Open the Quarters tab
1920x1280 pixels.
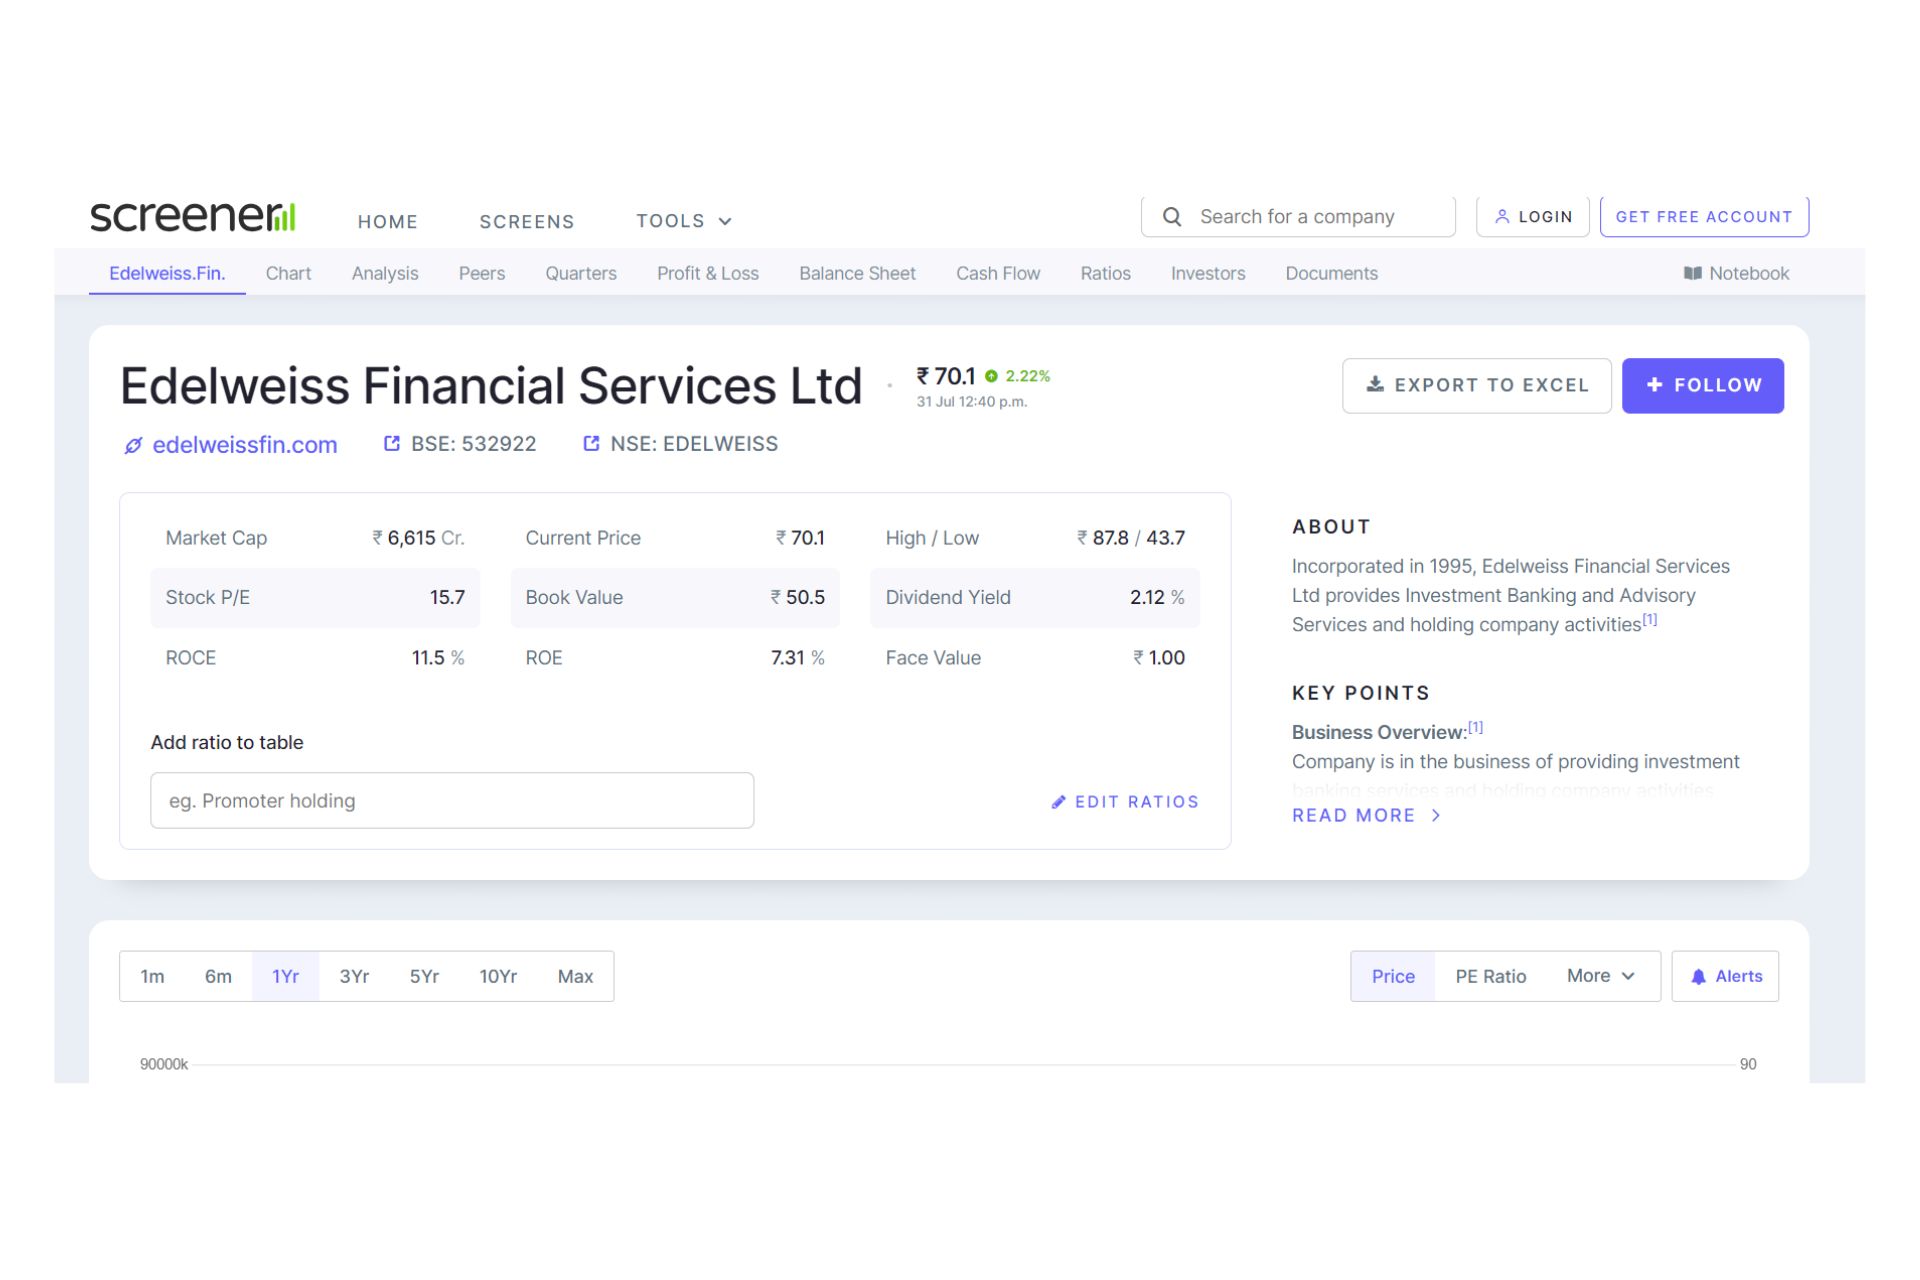pyautogui.click(x=580, y=273)
